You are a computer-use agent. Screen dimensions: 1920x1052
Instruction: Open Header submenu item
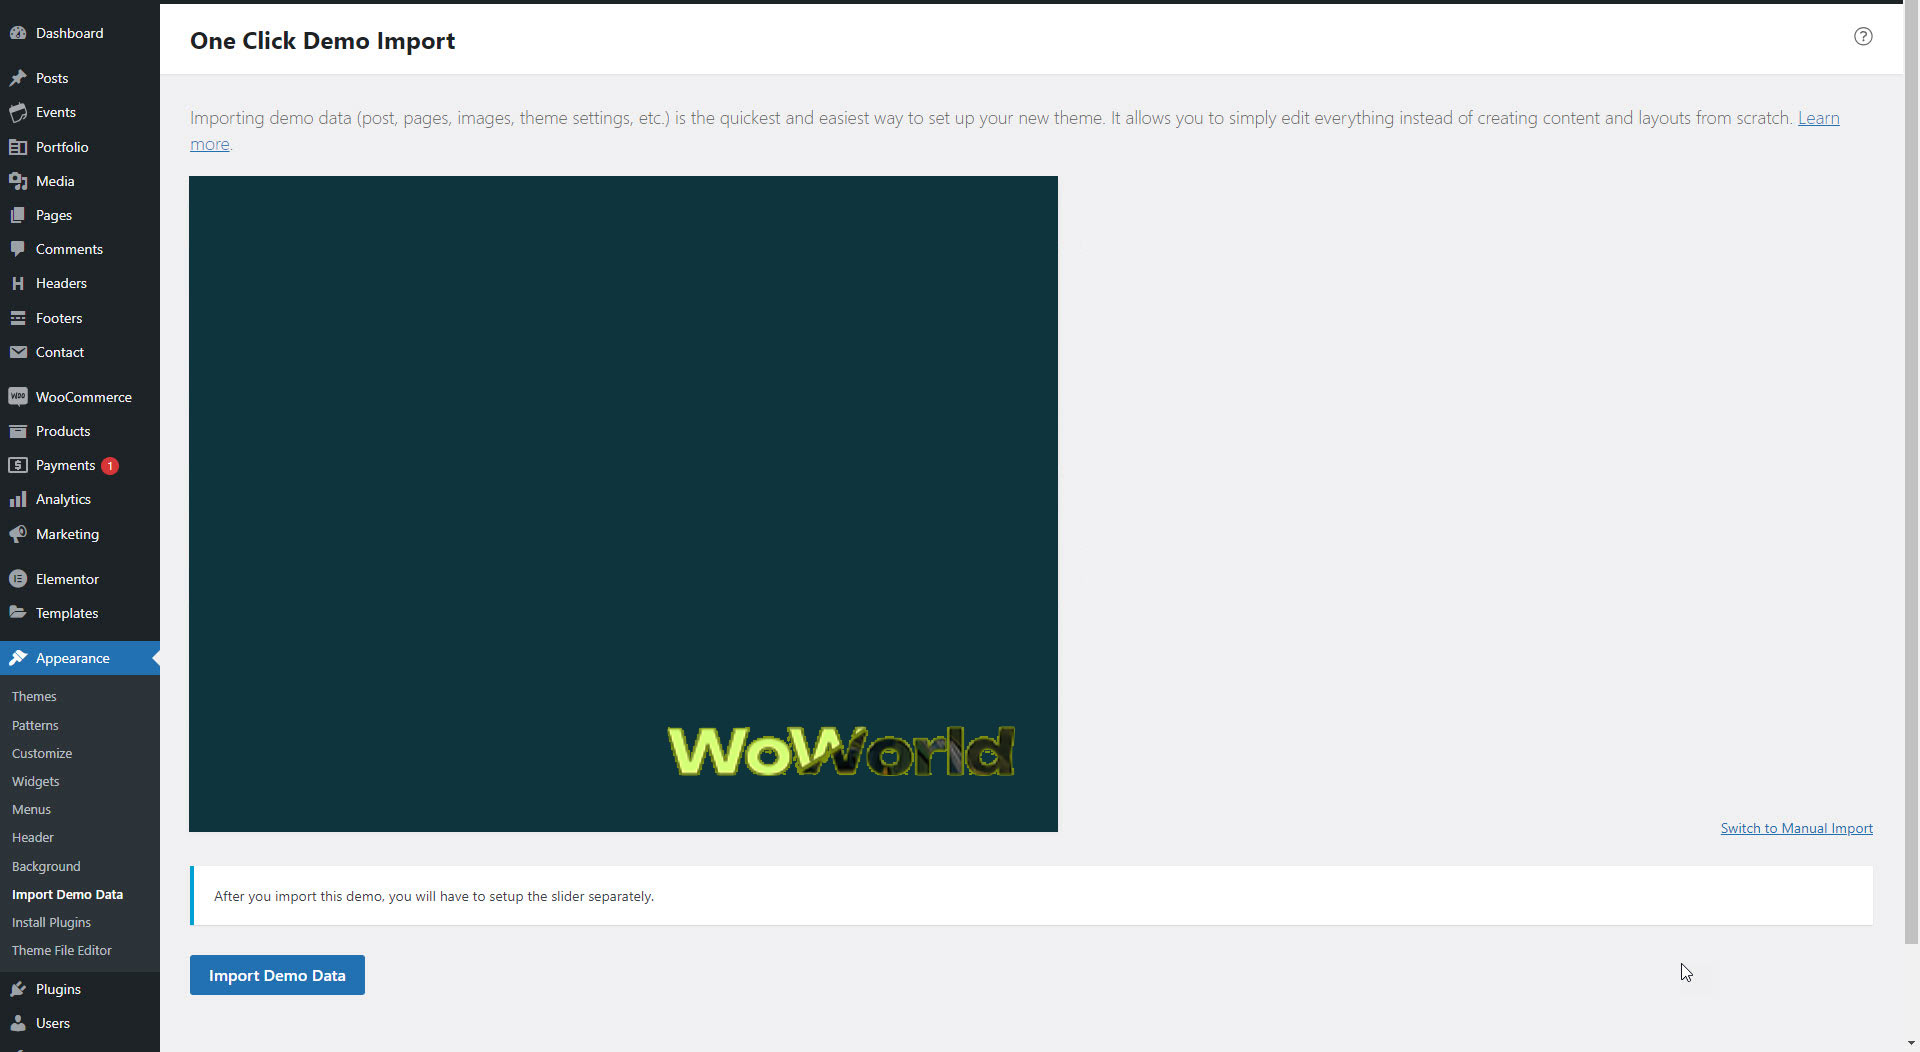pos(33,837)
